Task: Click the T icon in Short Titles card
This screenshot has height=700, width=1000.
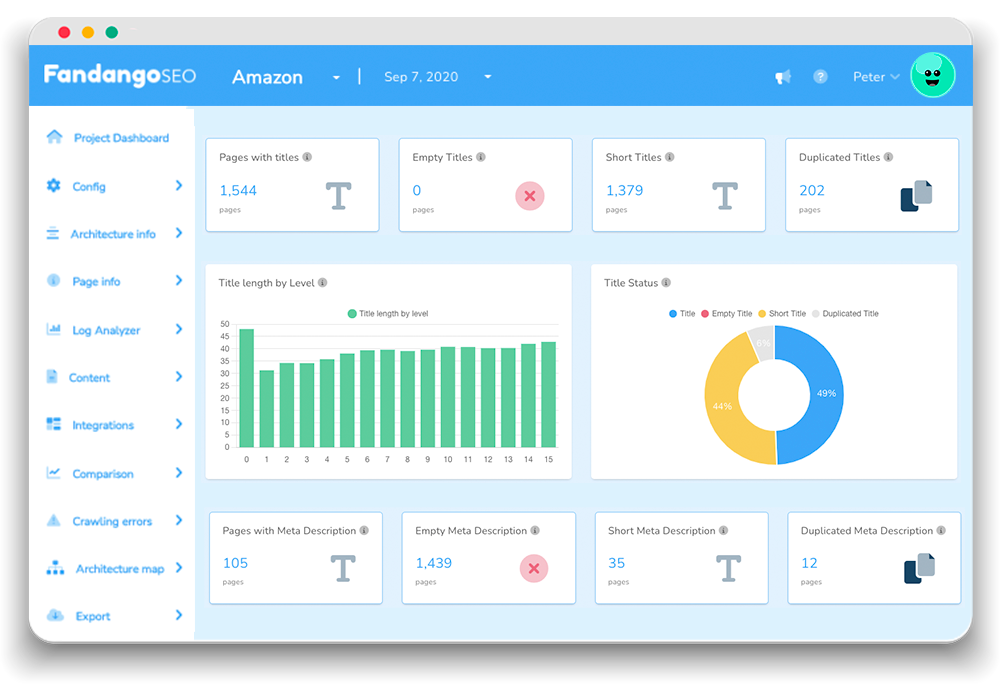Action: point(724,196)
